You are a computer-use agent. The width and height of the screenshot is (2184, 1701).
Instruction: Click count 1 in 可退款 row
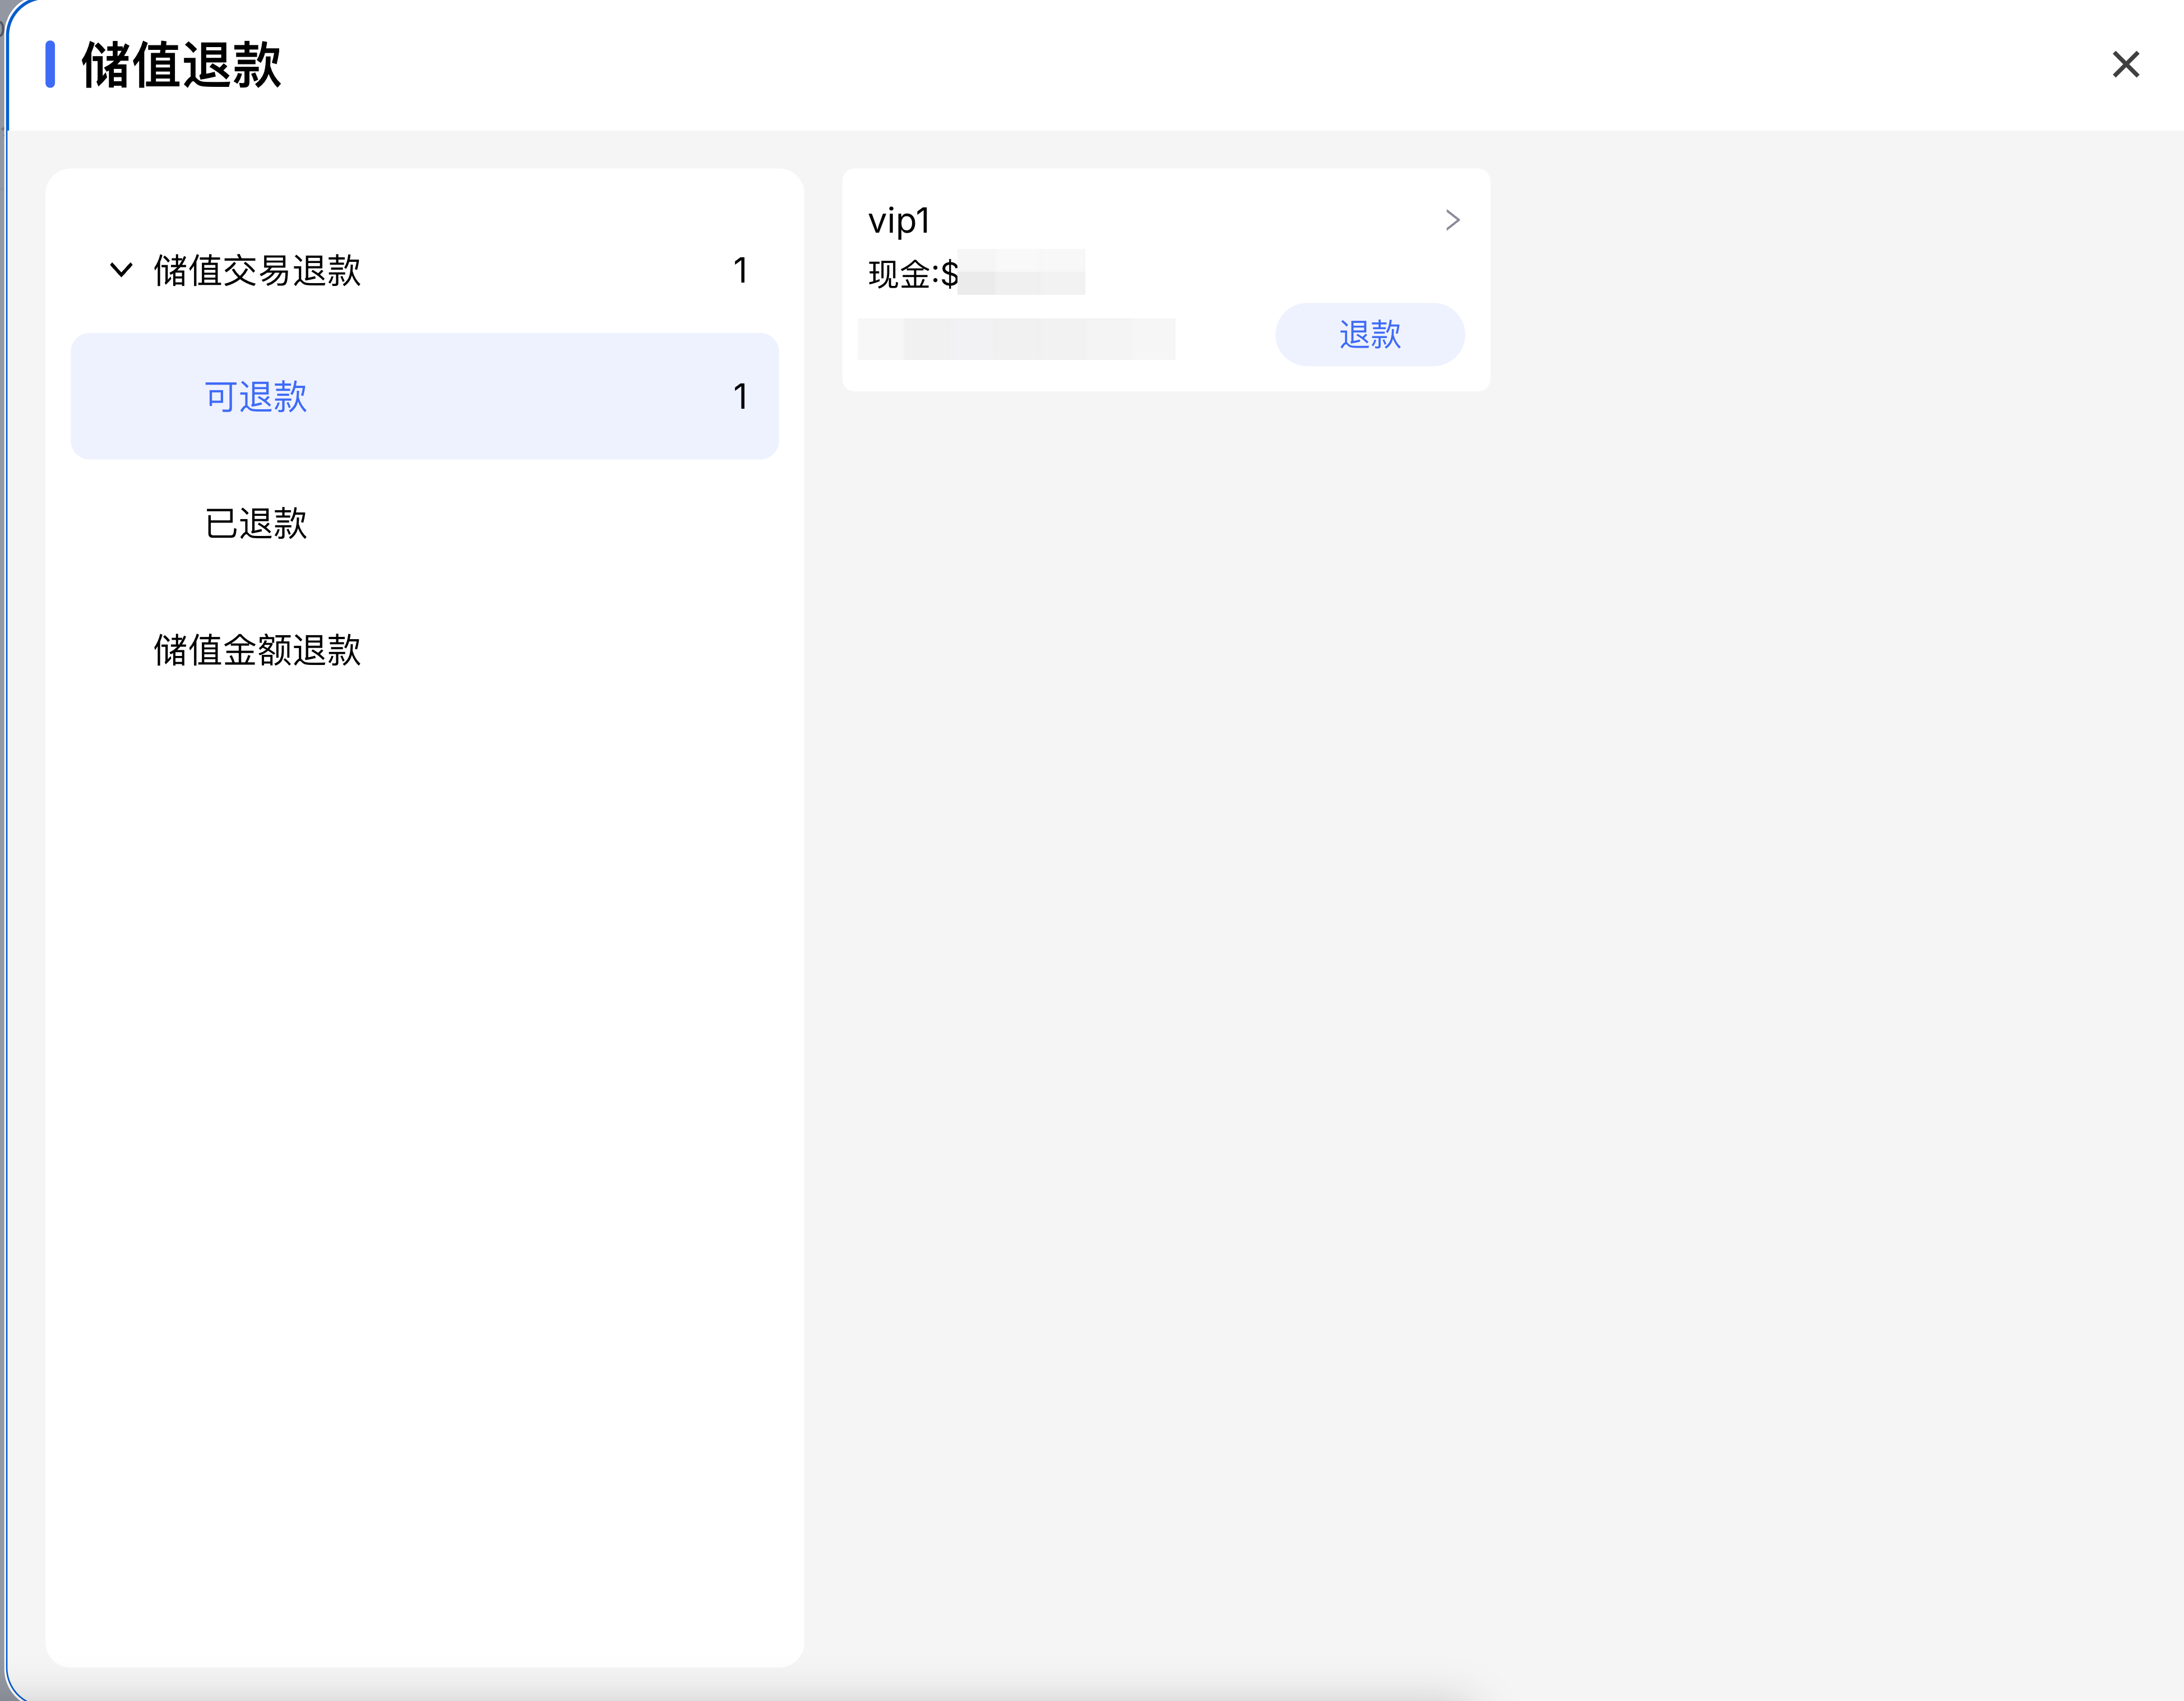pyautogui.click(x=740, y=397)
